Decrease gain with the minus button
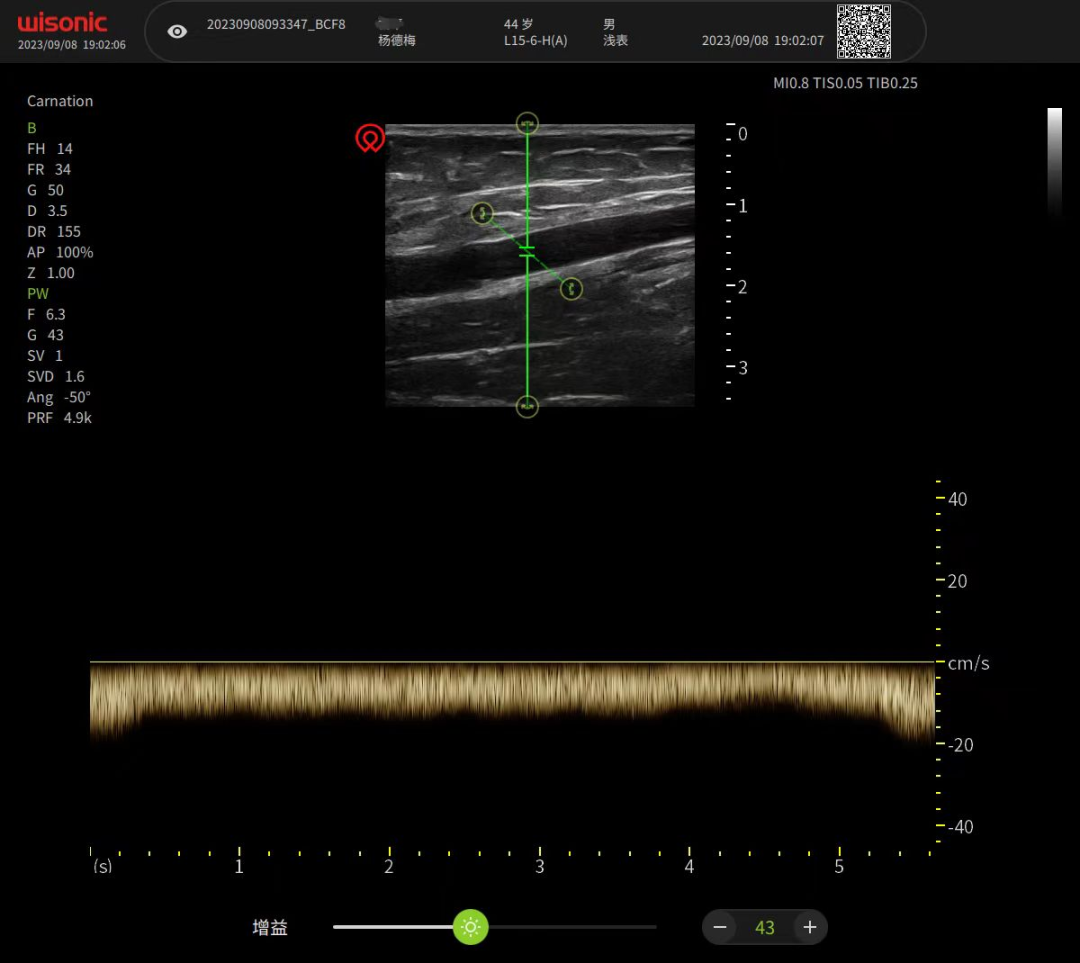The width and height of the screenshot is (1080, 963). pos(720,927)
